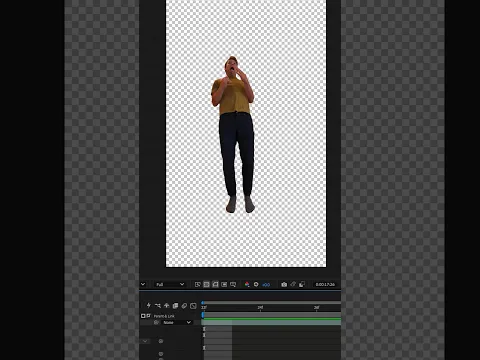Viewport: 480px width, 360px height.
Task: Open the show channel color icon
Action: click(x=247, y=284)
